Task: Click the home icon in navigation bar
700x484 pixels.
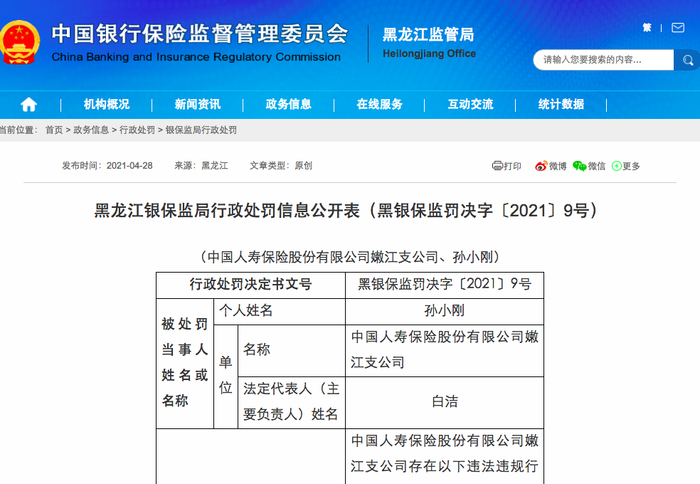Action: (29, 104)
